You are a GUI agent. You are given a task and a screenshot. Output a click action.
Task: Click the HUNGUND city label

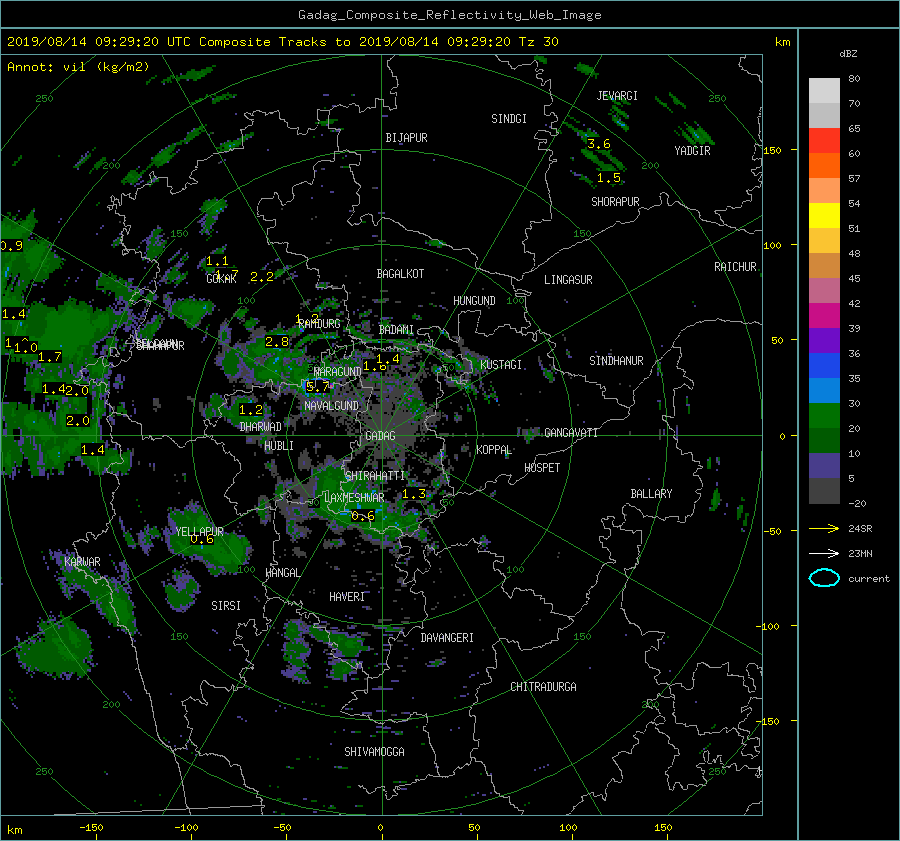pos(474,301)
